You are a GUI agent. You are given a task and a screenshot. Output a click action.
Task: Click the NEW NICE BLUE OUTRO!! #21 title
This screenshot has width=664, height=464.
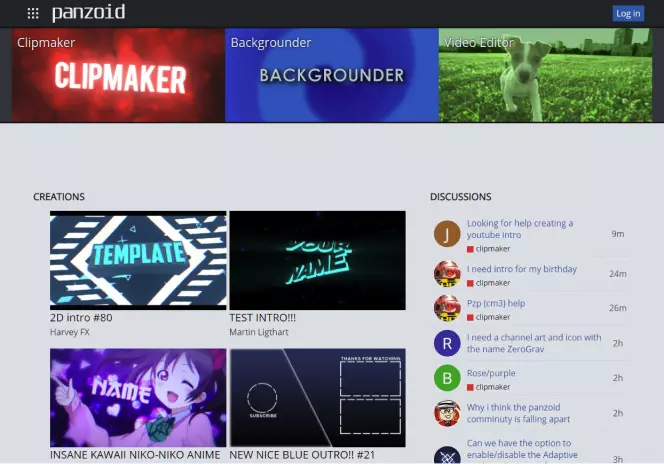(302, 455)
